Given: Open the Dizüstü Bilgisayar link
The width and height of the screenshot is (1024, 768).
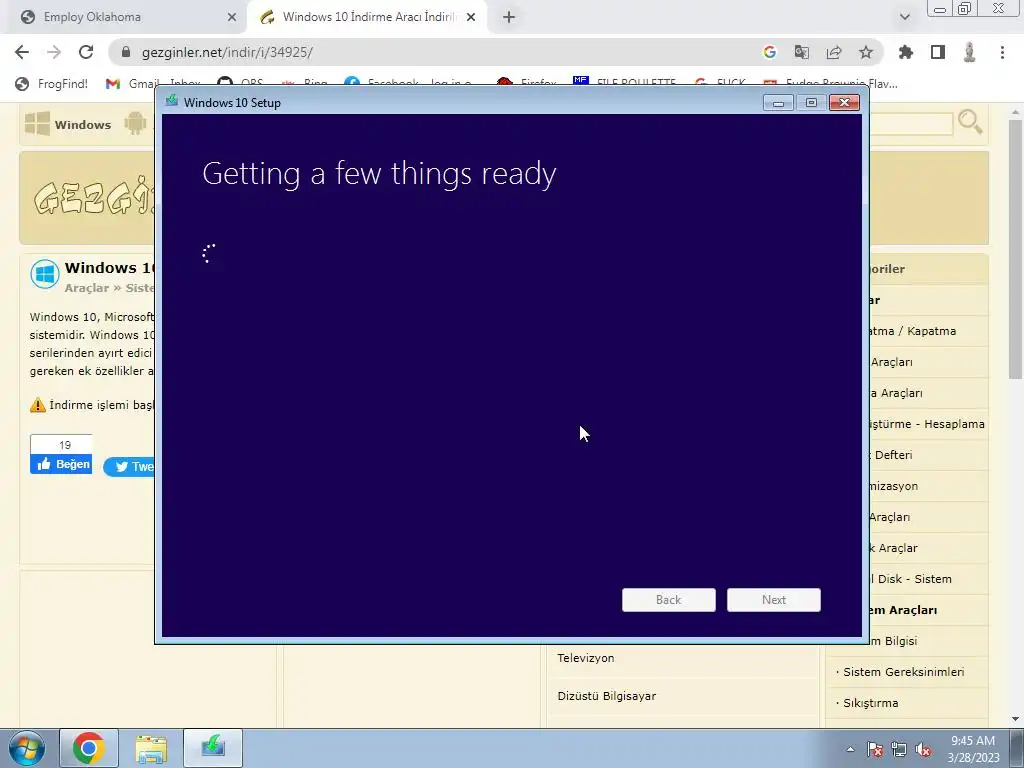Looking at the screenshot, I should click(x=607, y=696).
